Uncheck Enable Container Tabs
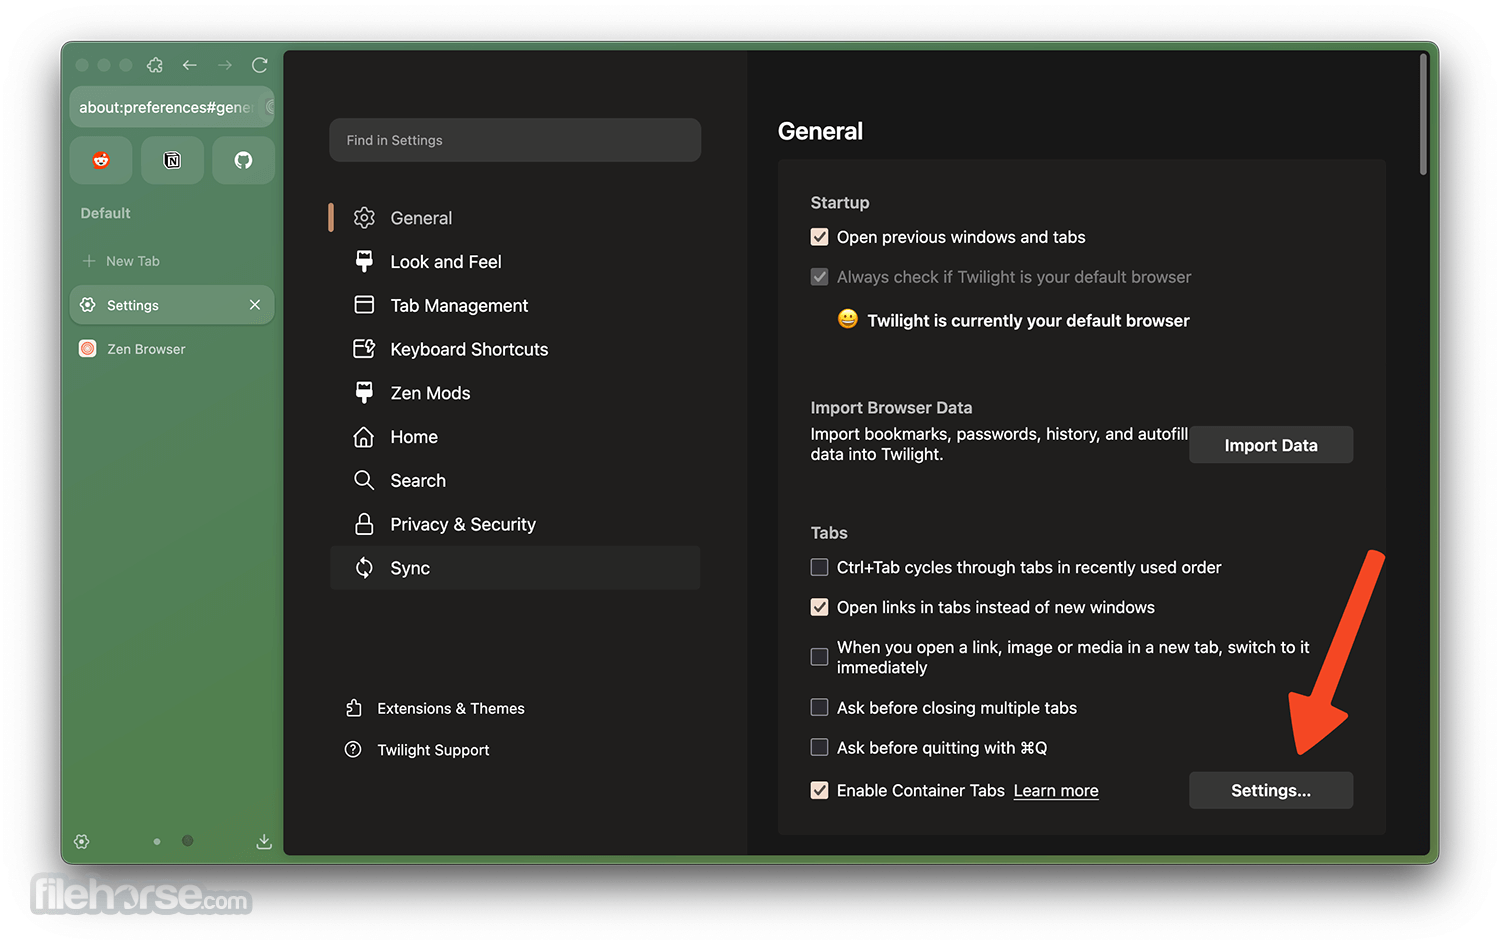Screen dimensions: 1500x945 pyautogui.click(x=819, y=790)
